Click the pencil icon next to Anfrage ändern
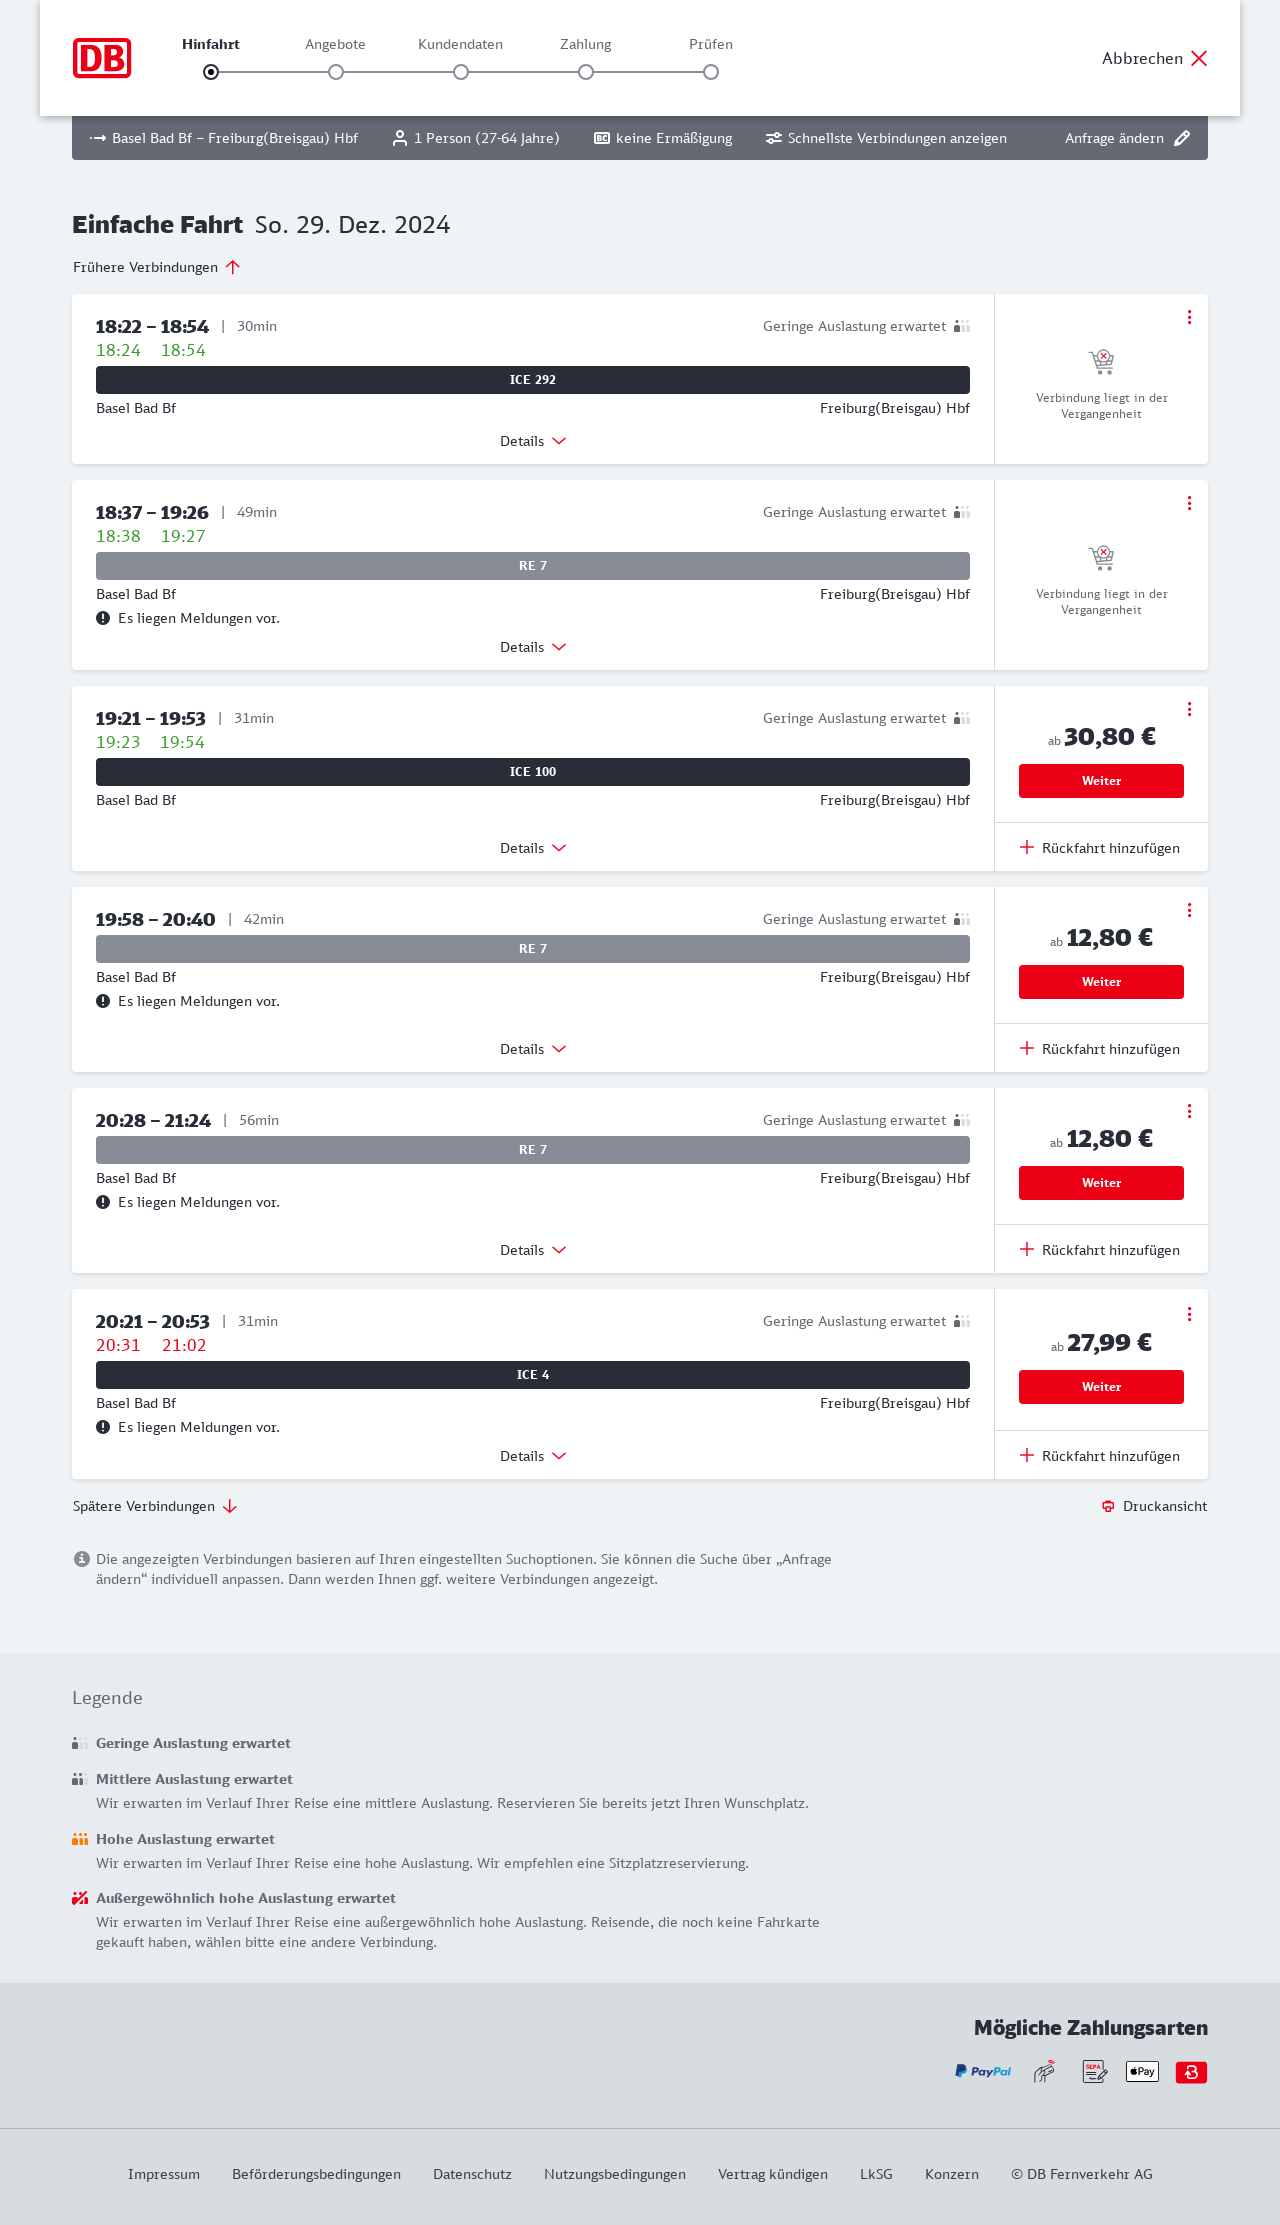 1182,138
